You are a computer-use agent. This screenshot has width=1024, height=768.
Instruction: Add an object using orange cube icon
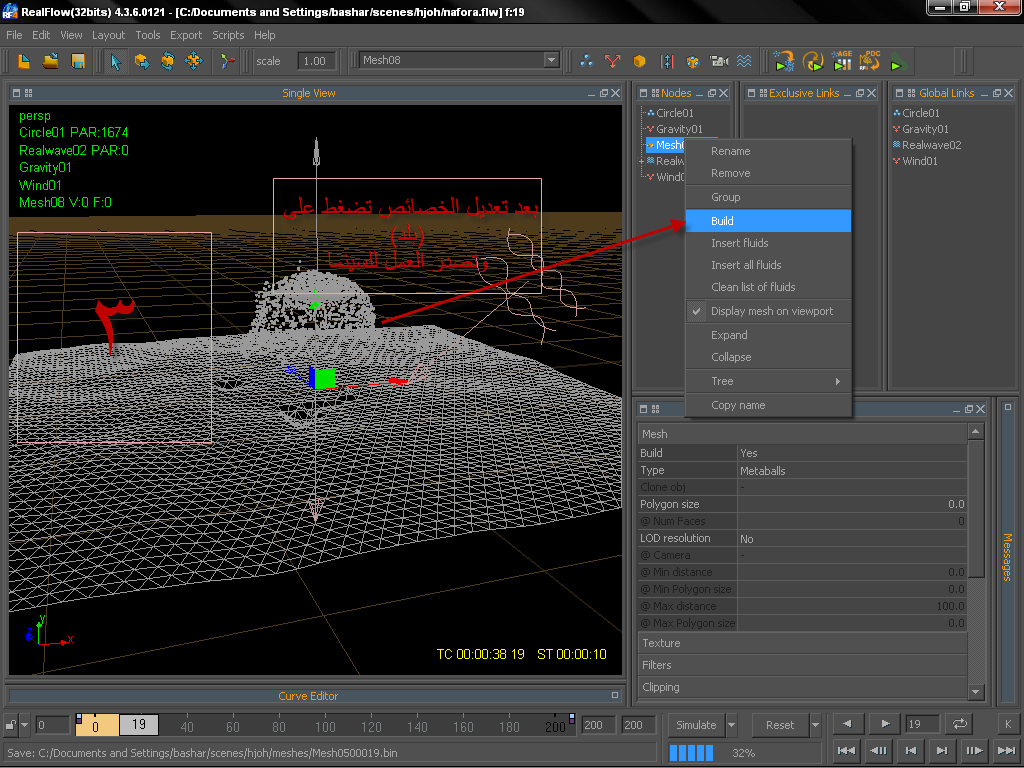(x=639, y=61)
